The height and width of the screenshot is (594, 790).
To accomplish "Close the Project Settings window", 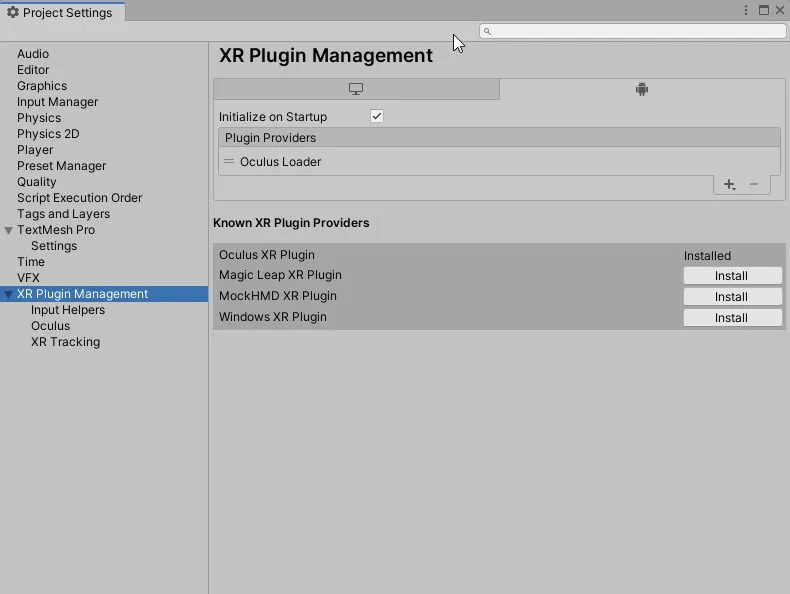I will pyautogui.click(x=779, y=11).
